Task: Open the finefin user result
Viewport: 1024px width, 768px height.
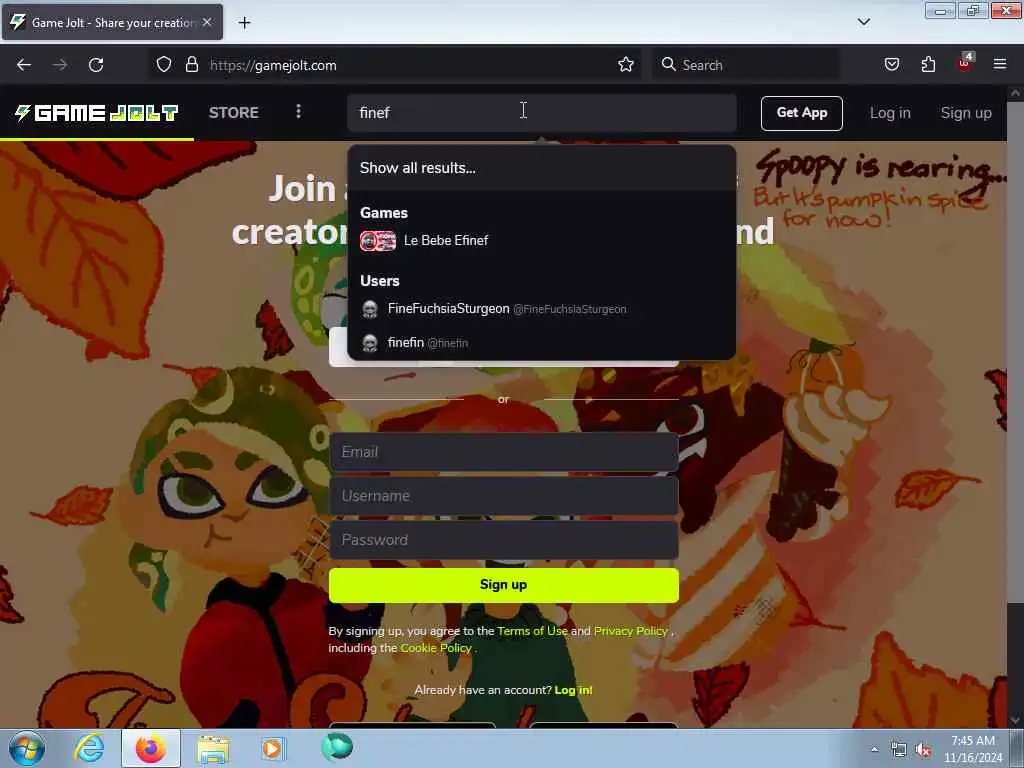Action: [541, 343]
